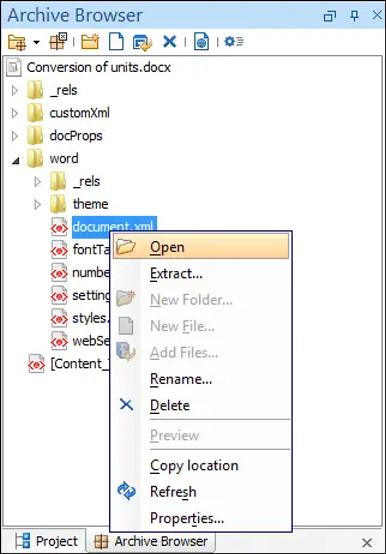Viewport: 386px width, 554px height.
Task: Click the Open Archive toolbar icon
Action: (x=17, y=42)
